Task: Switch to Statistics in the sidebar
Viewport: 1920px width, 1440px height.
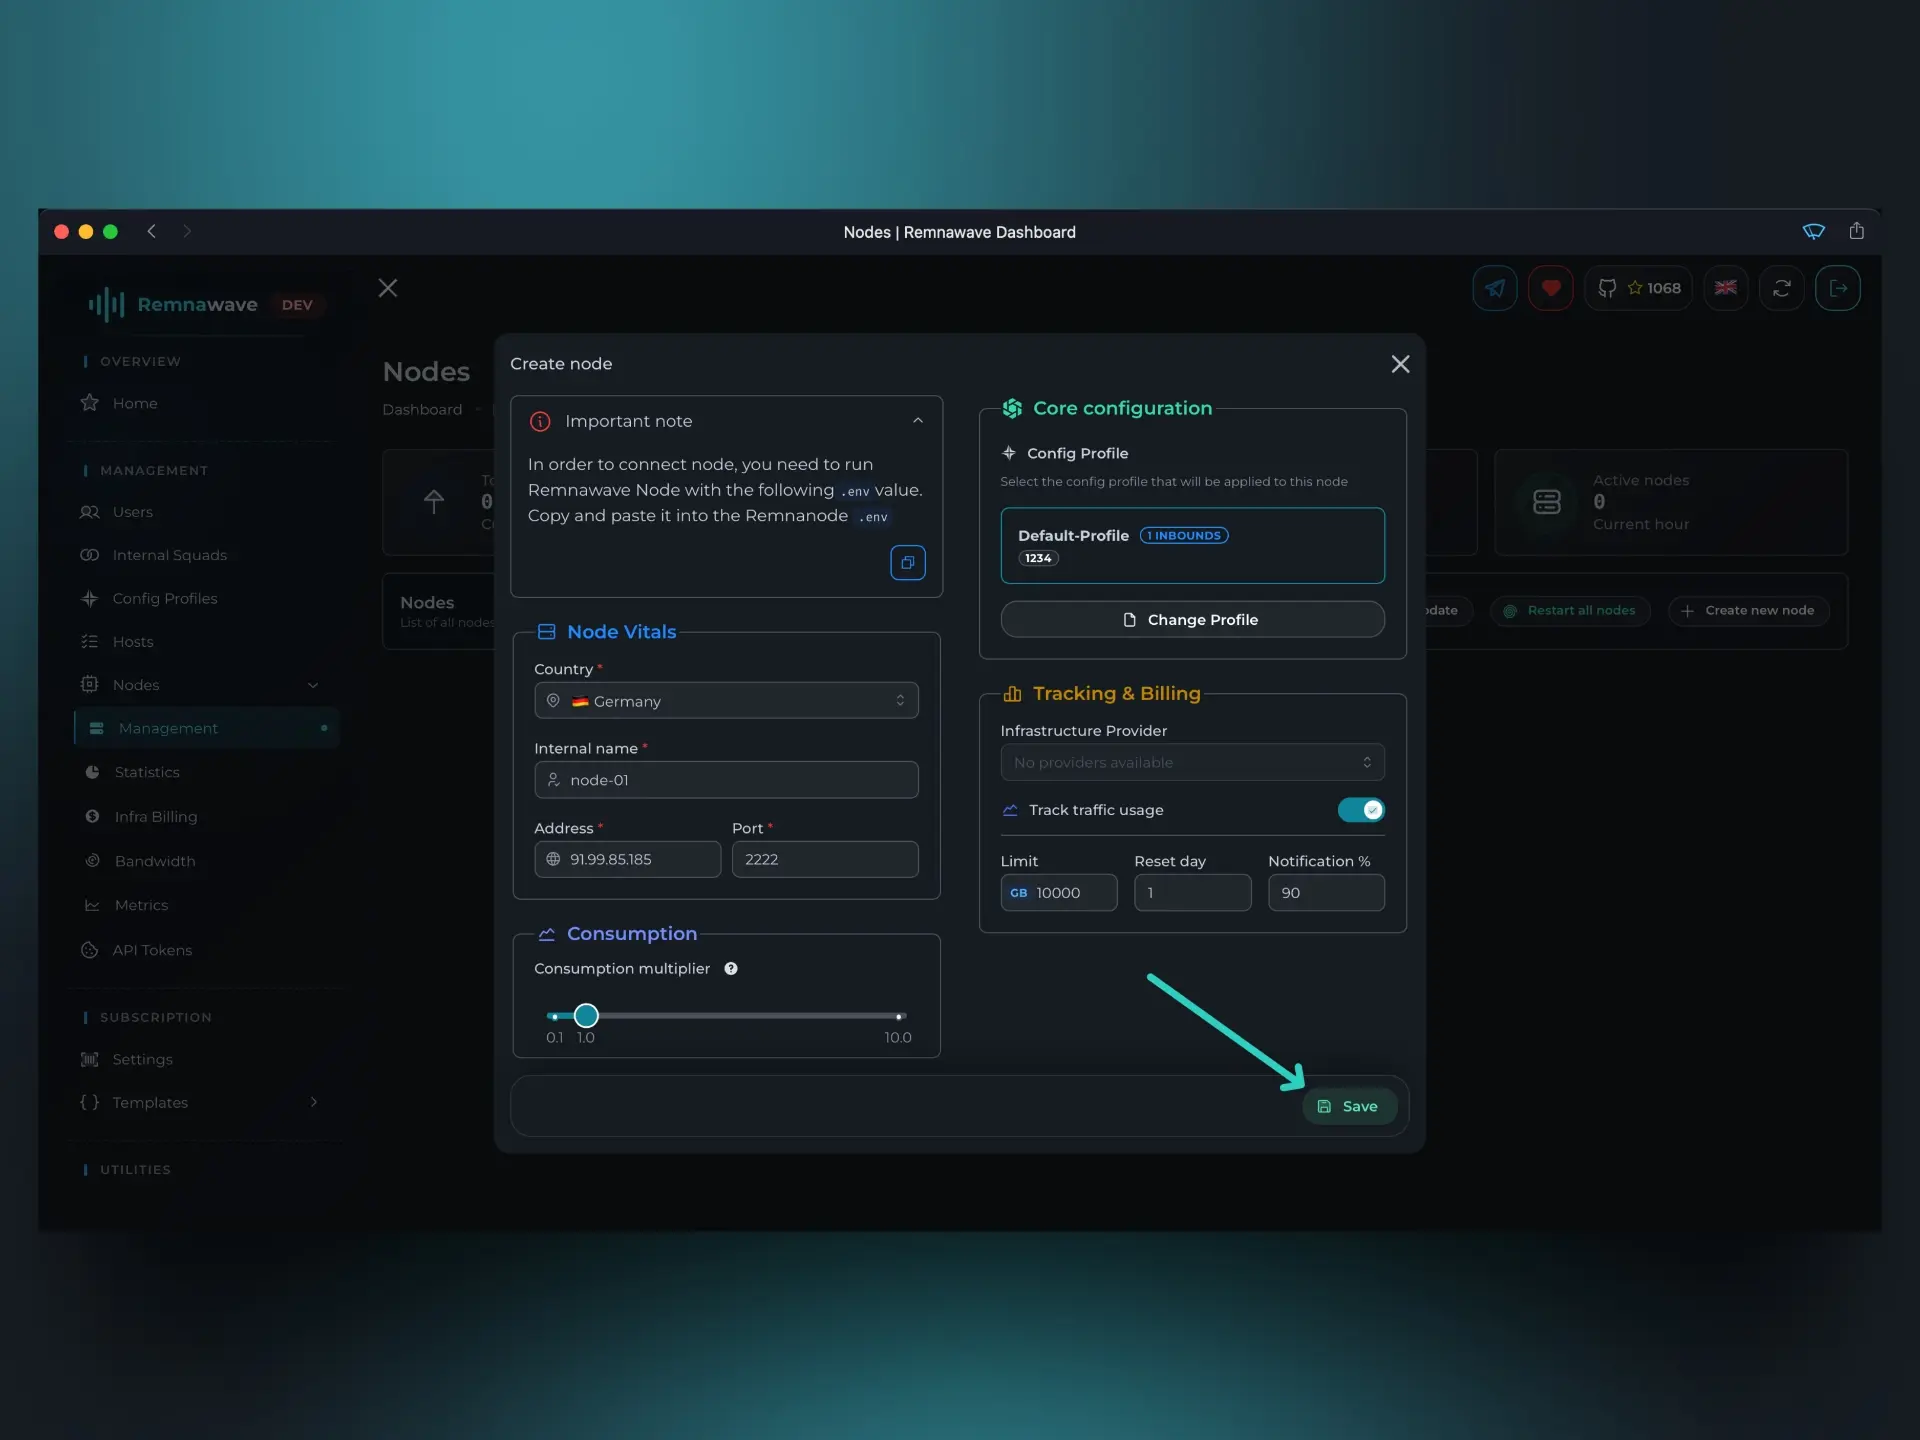Action: point(148,771)
